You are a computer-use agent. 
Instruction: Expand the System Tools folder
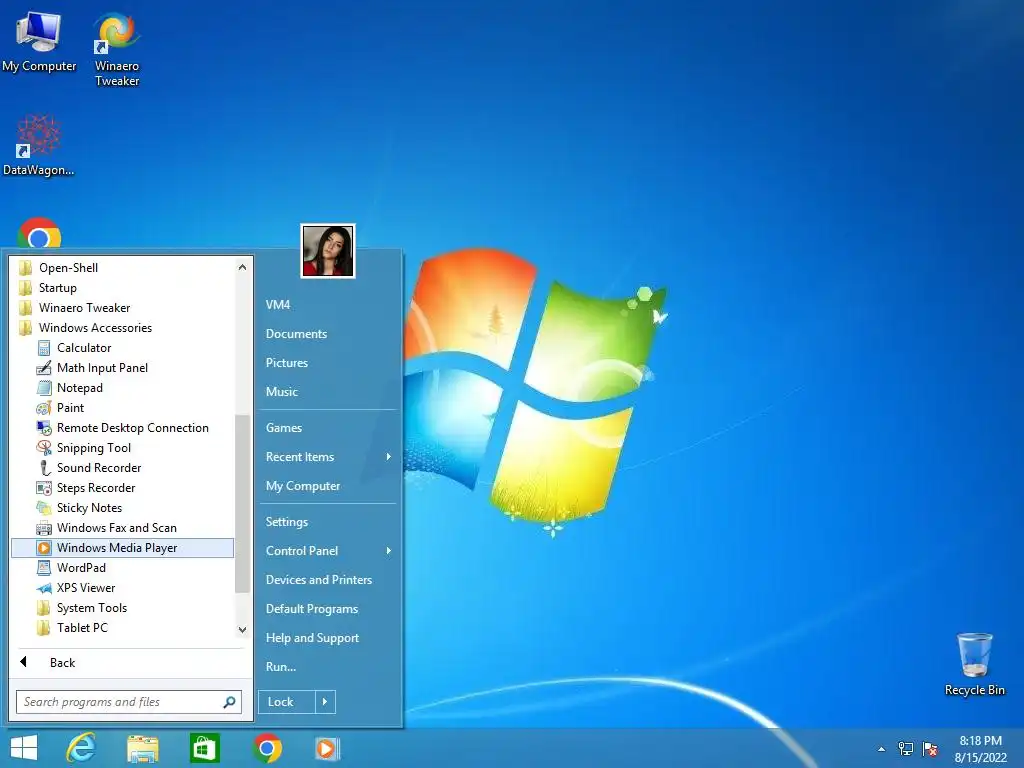tap(122, 608)
